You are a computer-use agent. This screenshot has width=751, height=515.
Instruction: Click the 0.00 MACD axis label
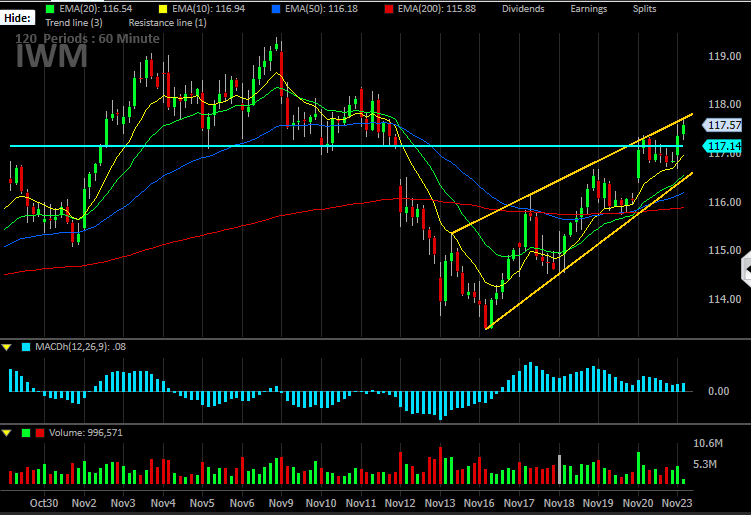point(718,391)
